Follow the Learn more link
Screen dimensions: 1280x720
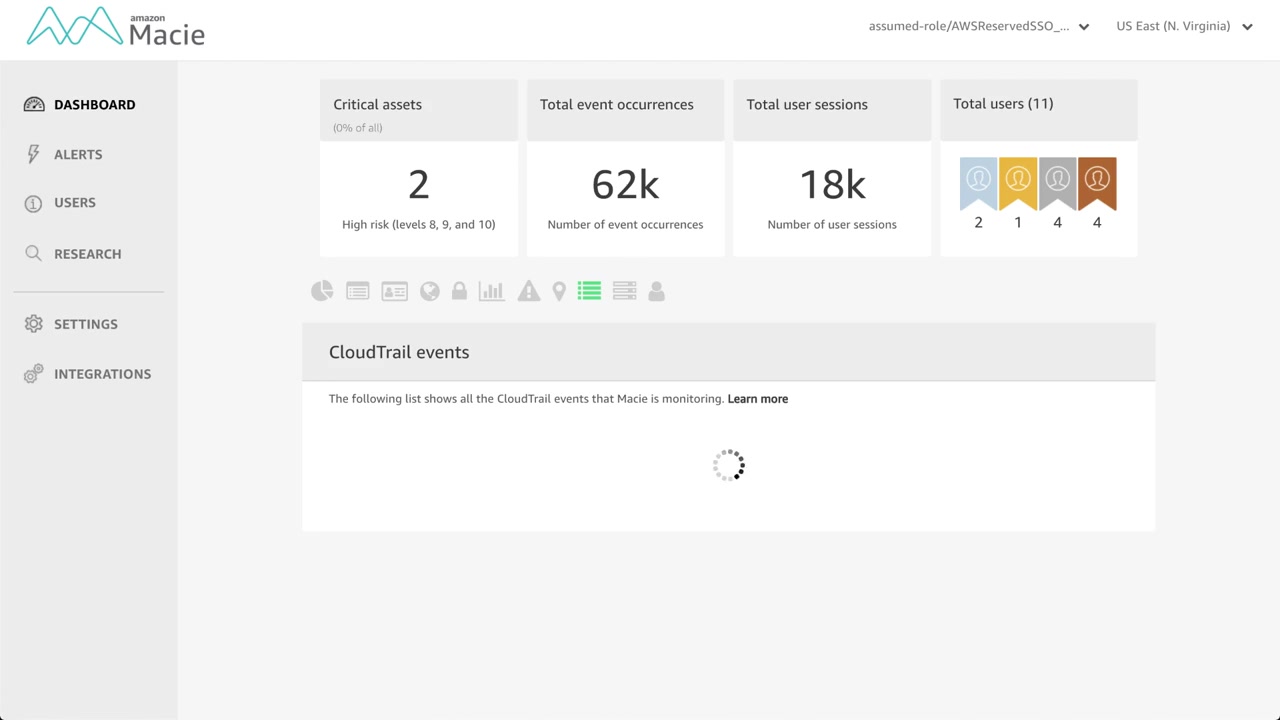pyautogui.click(x=758, y=399)
